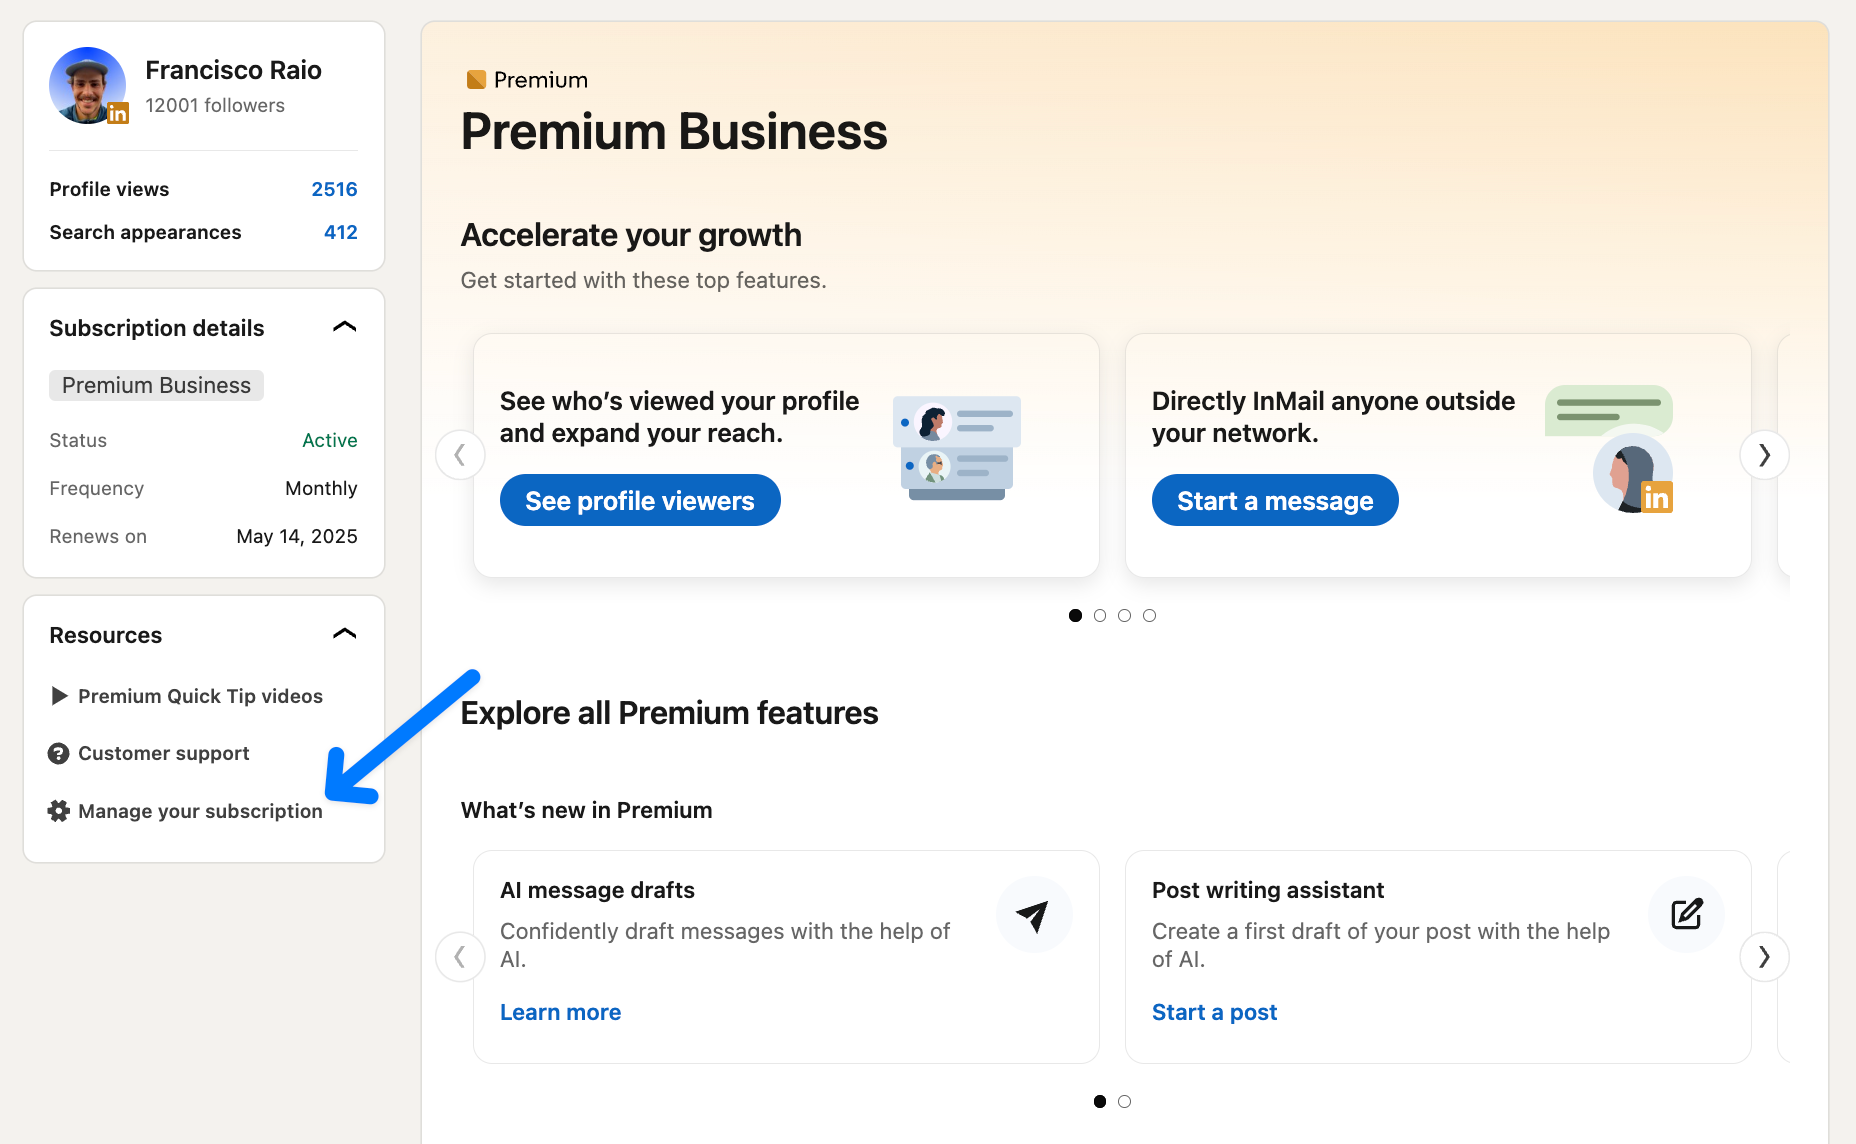Advance top features carousel with next arrow
1856x1144 pixels.
pos(1764,455)
